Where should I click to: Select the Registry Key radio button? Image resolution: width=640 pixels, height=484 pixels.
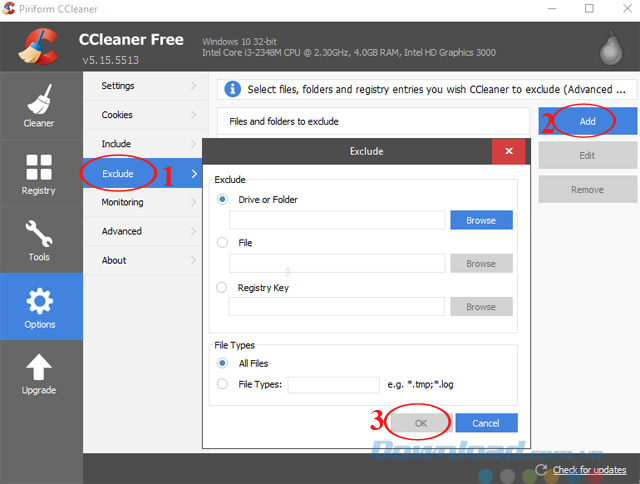click(222, 287)
